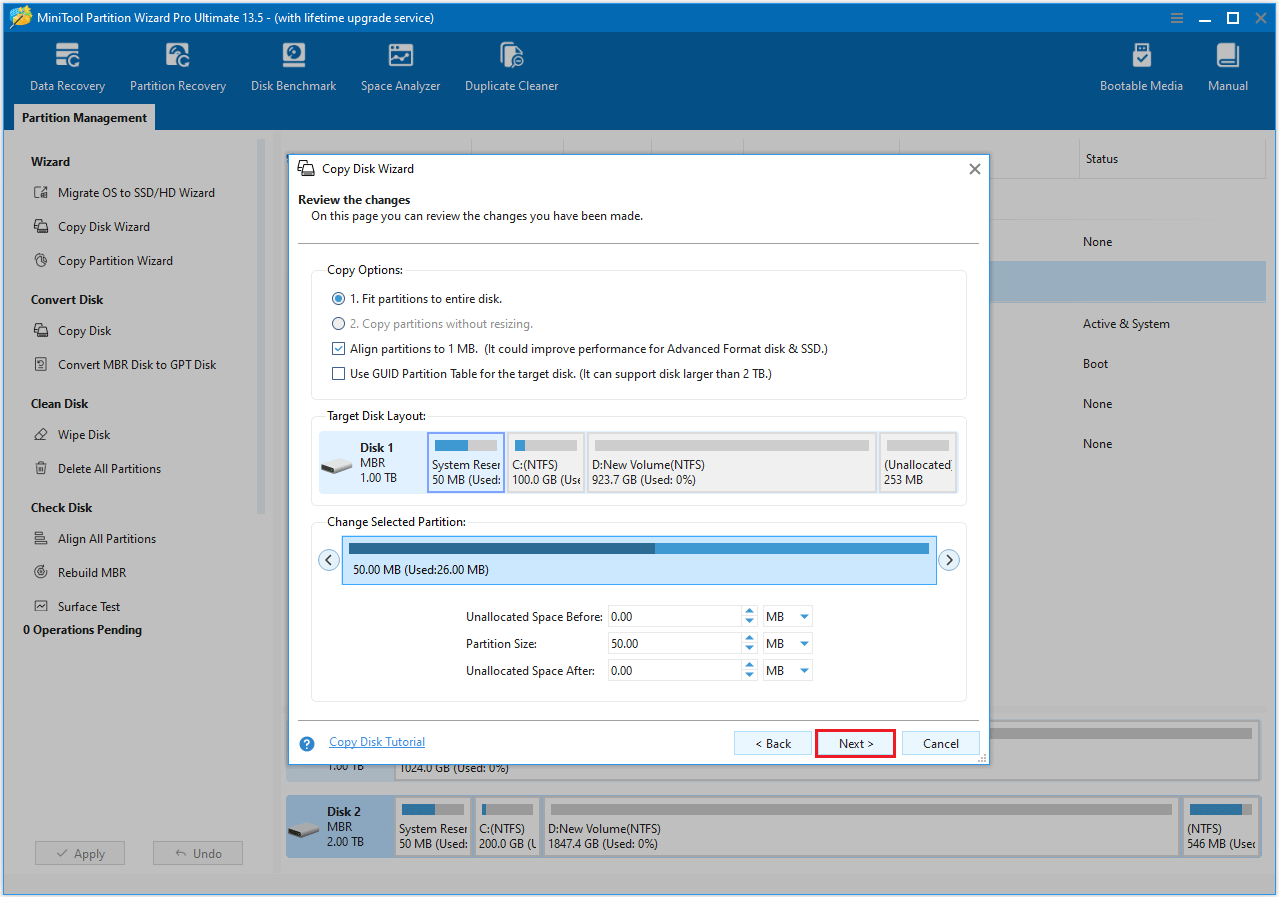
Task: Enable Use GUID Partition Table for target disk
Action: (x=338, y=372)
